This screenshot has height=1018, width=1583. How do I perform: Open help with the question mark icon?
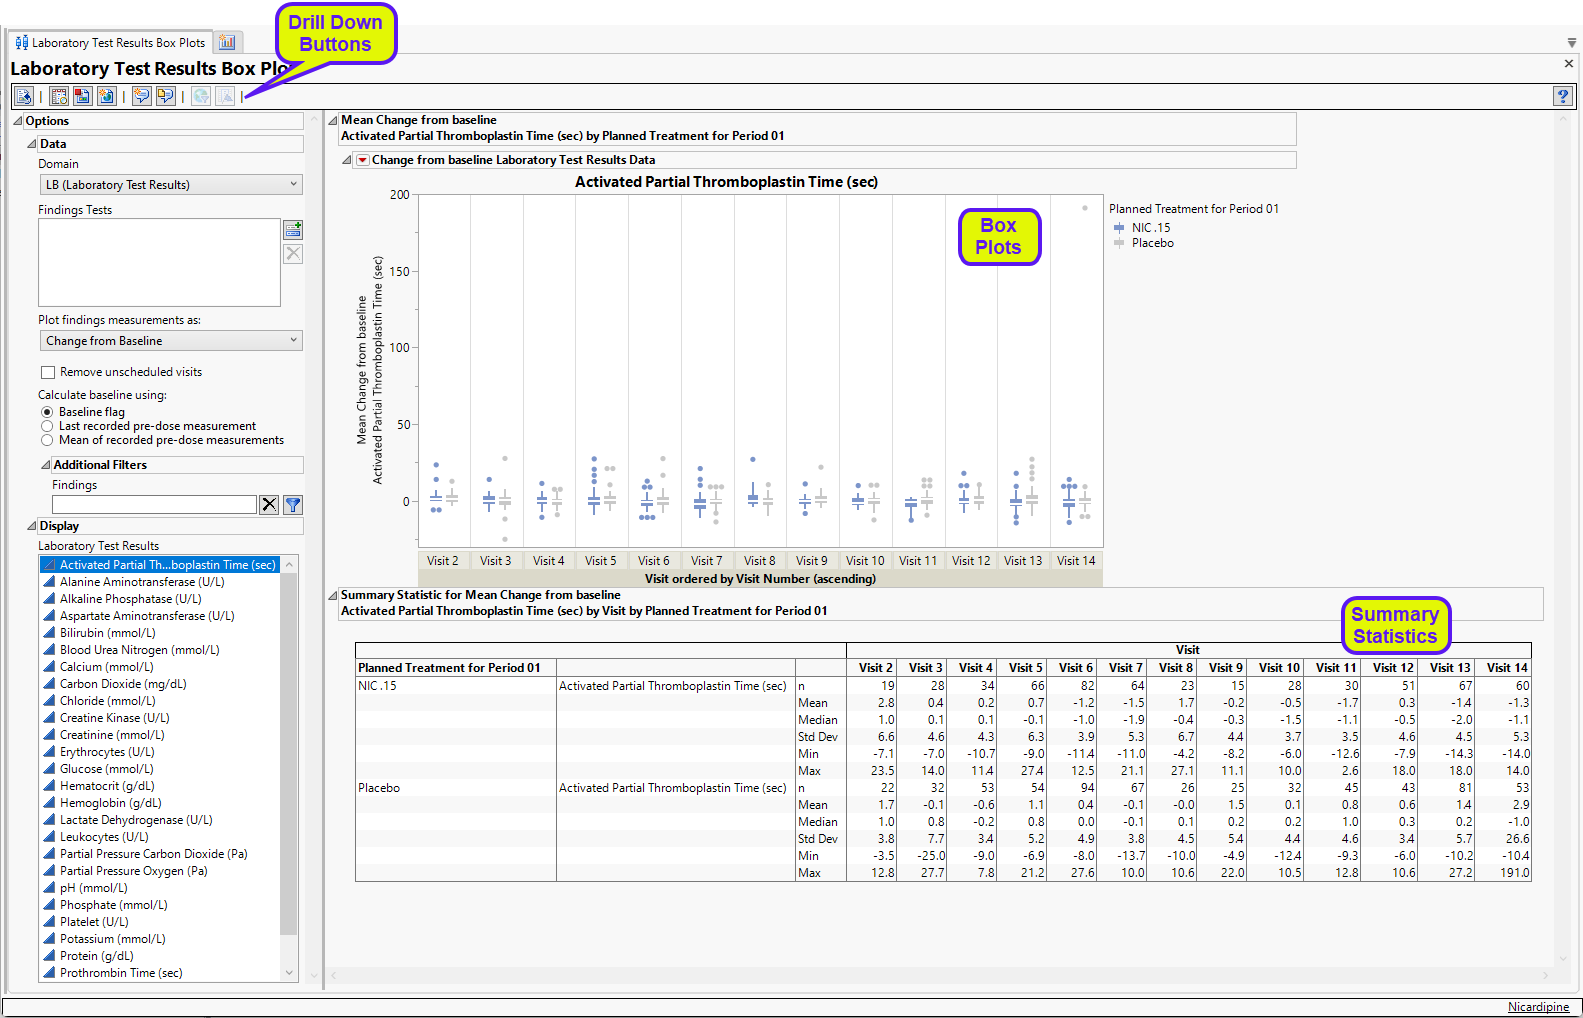pos(1562,96)
